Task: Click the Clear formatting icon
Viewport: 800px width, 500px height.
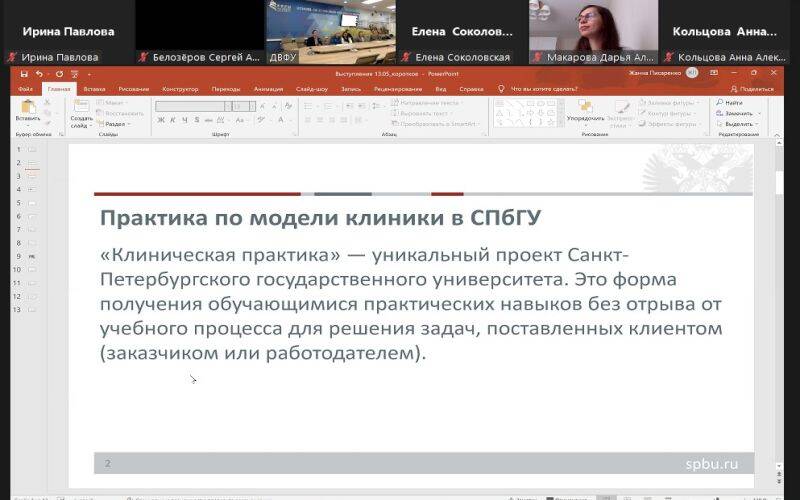Action: [288, 106]
